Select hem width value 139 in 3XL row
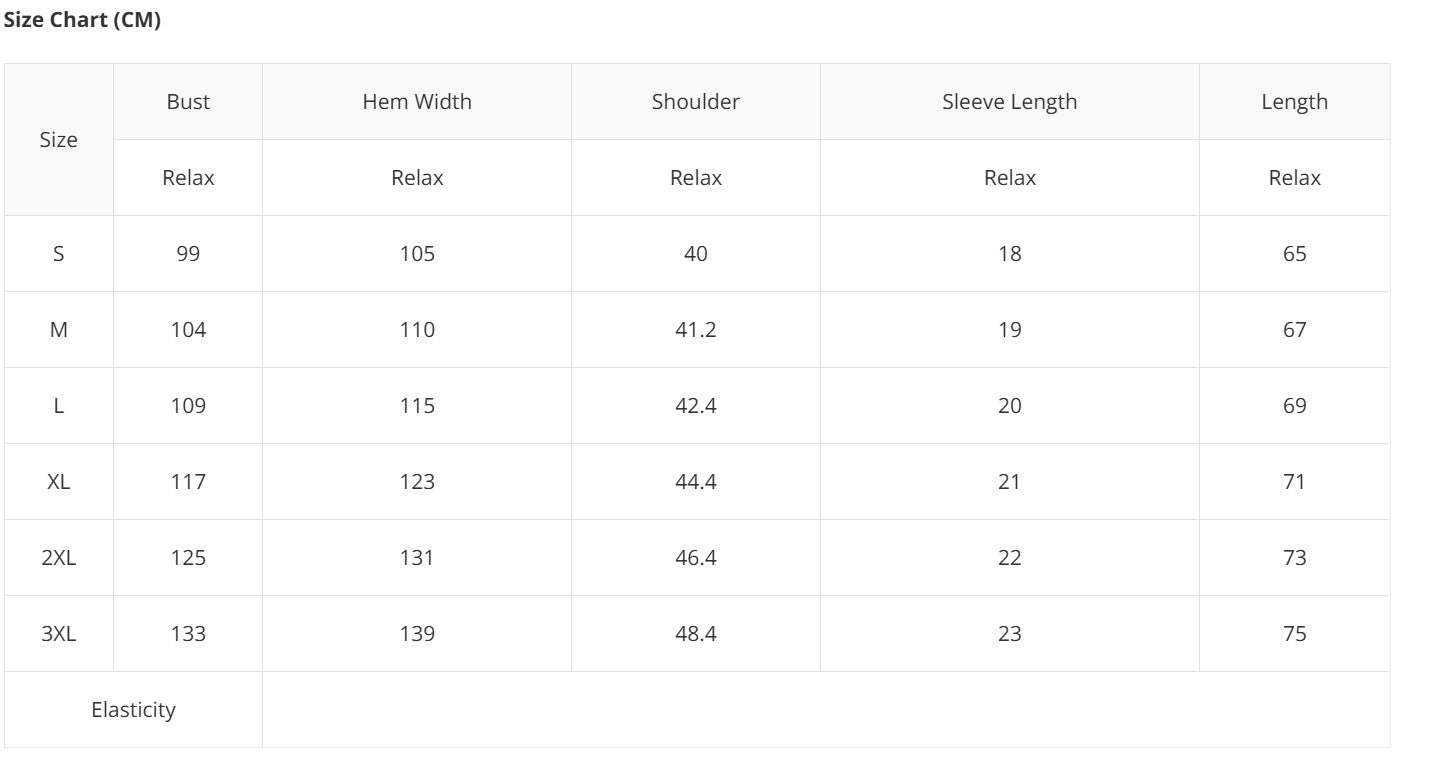 [x=417, y=634]
